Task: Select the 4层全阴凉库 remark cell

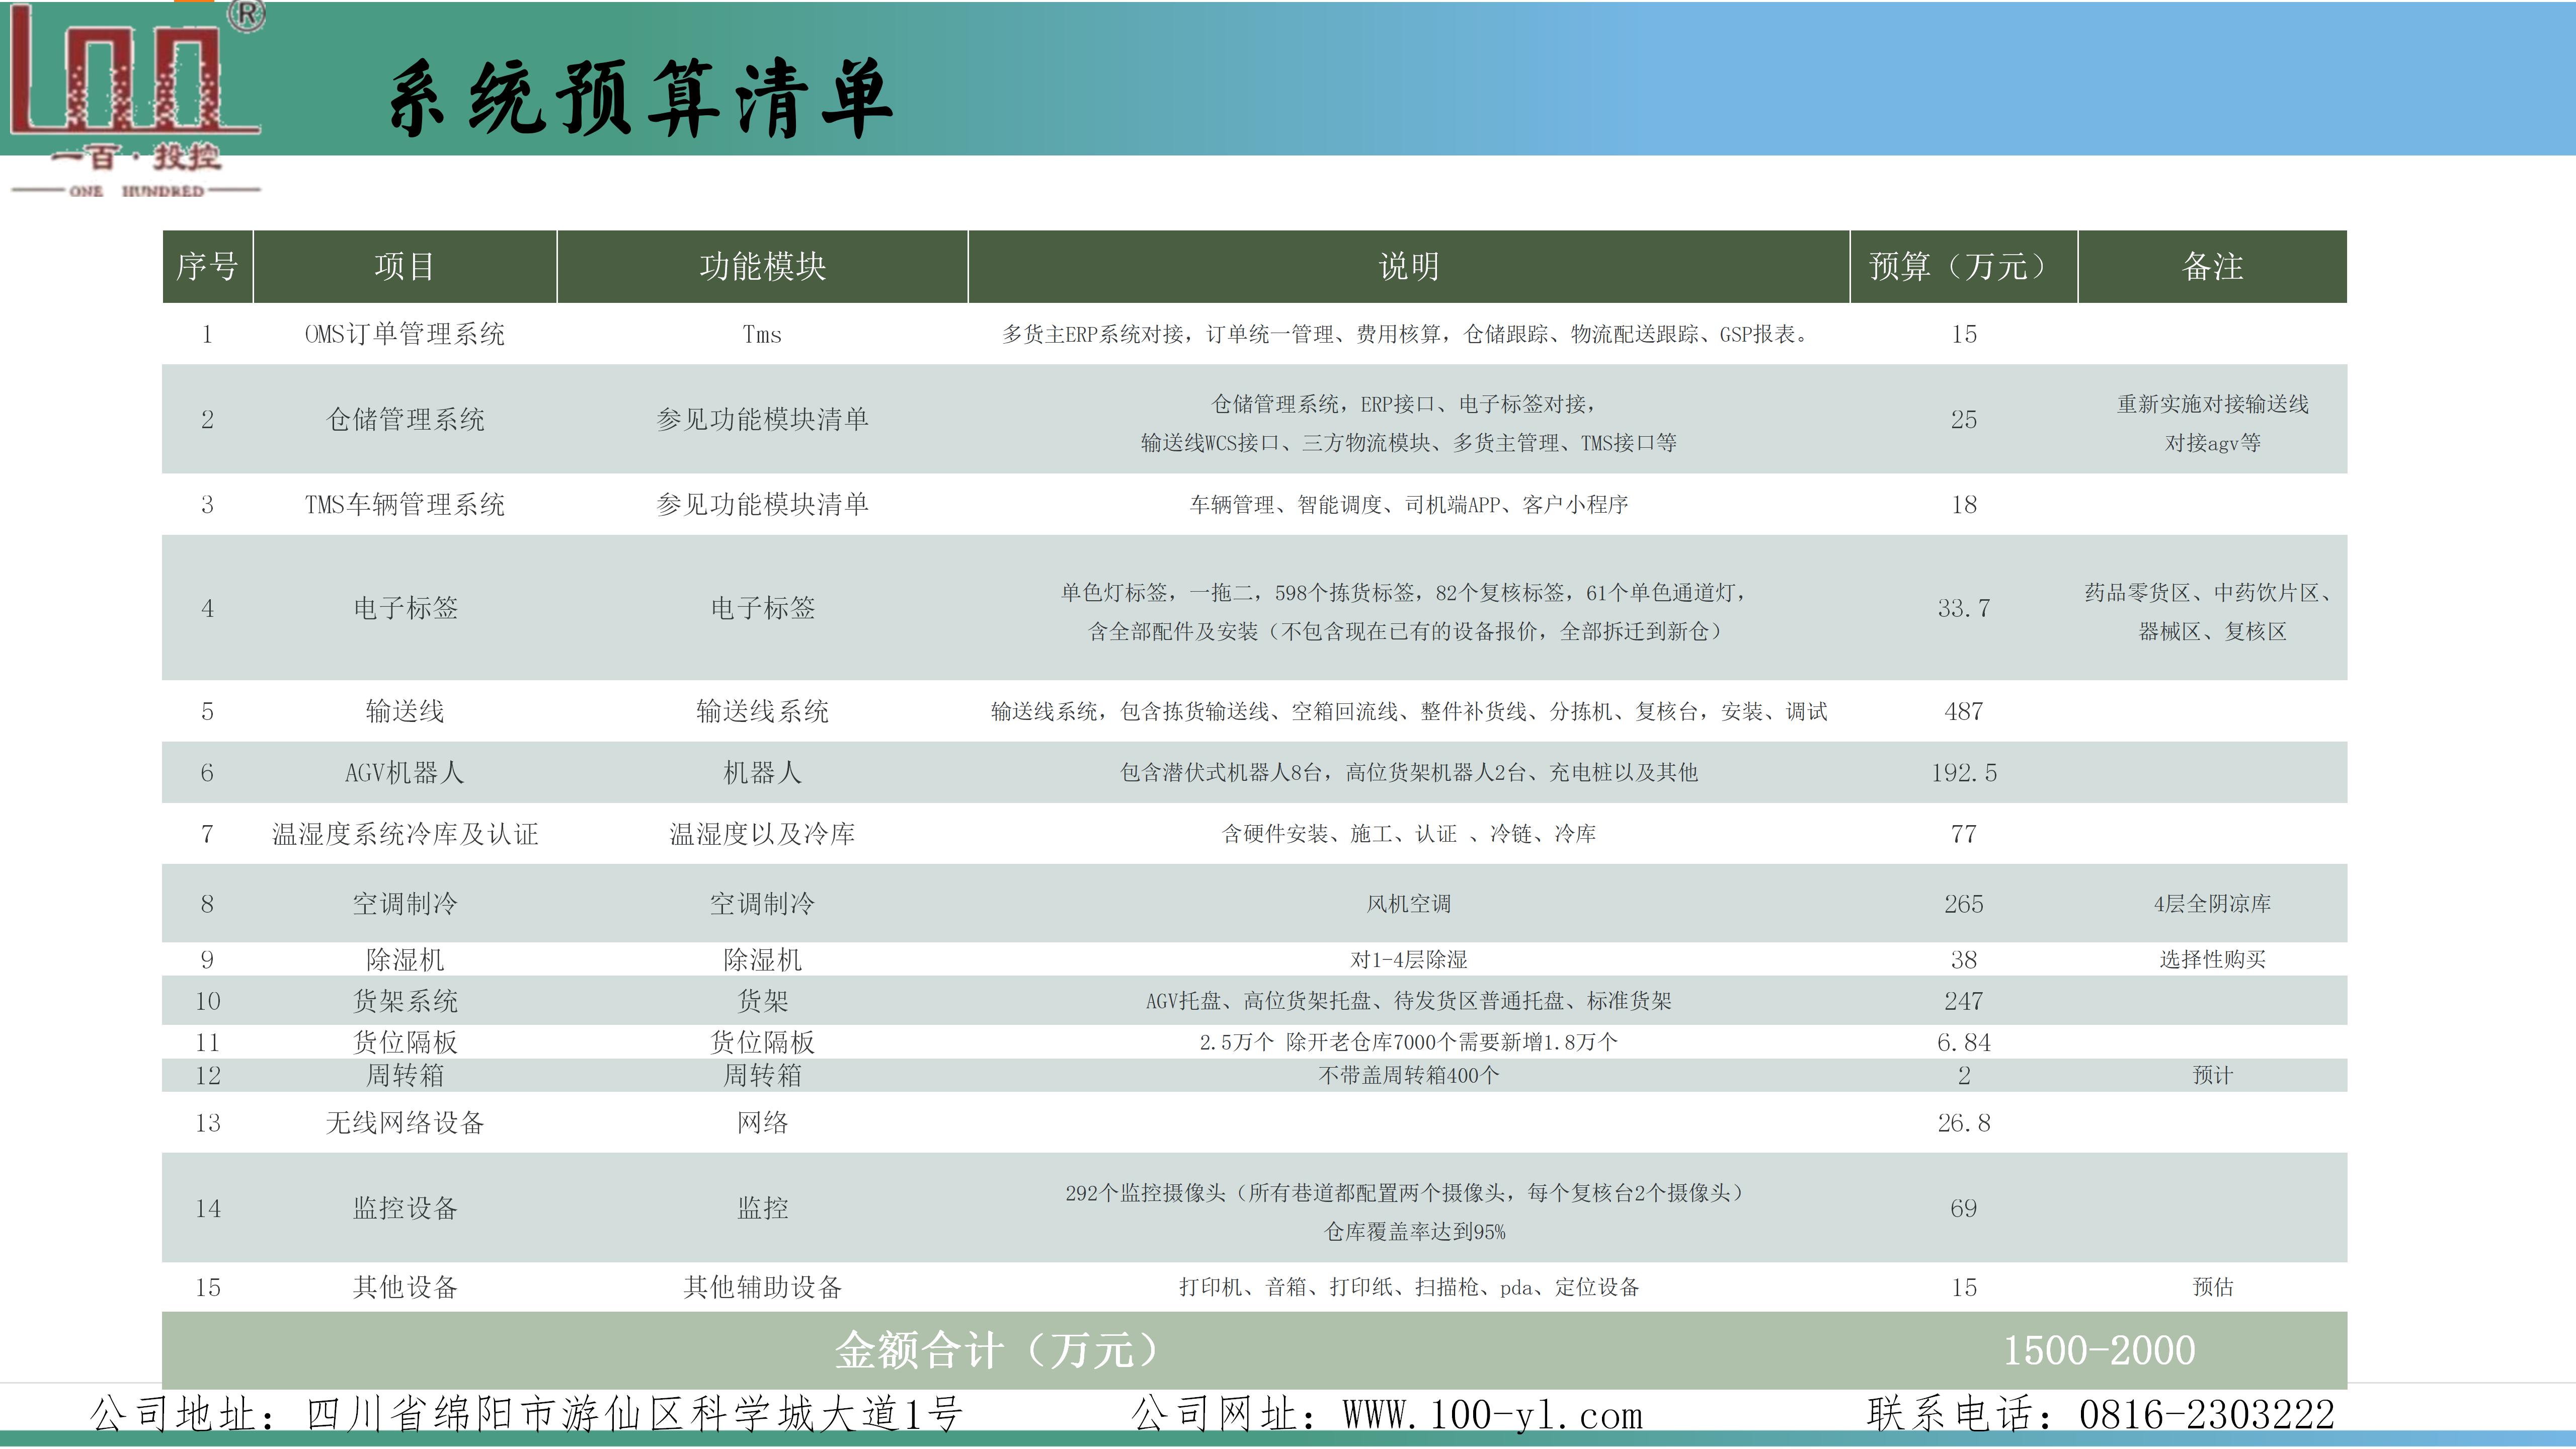Action: [x=2212, y=904]
